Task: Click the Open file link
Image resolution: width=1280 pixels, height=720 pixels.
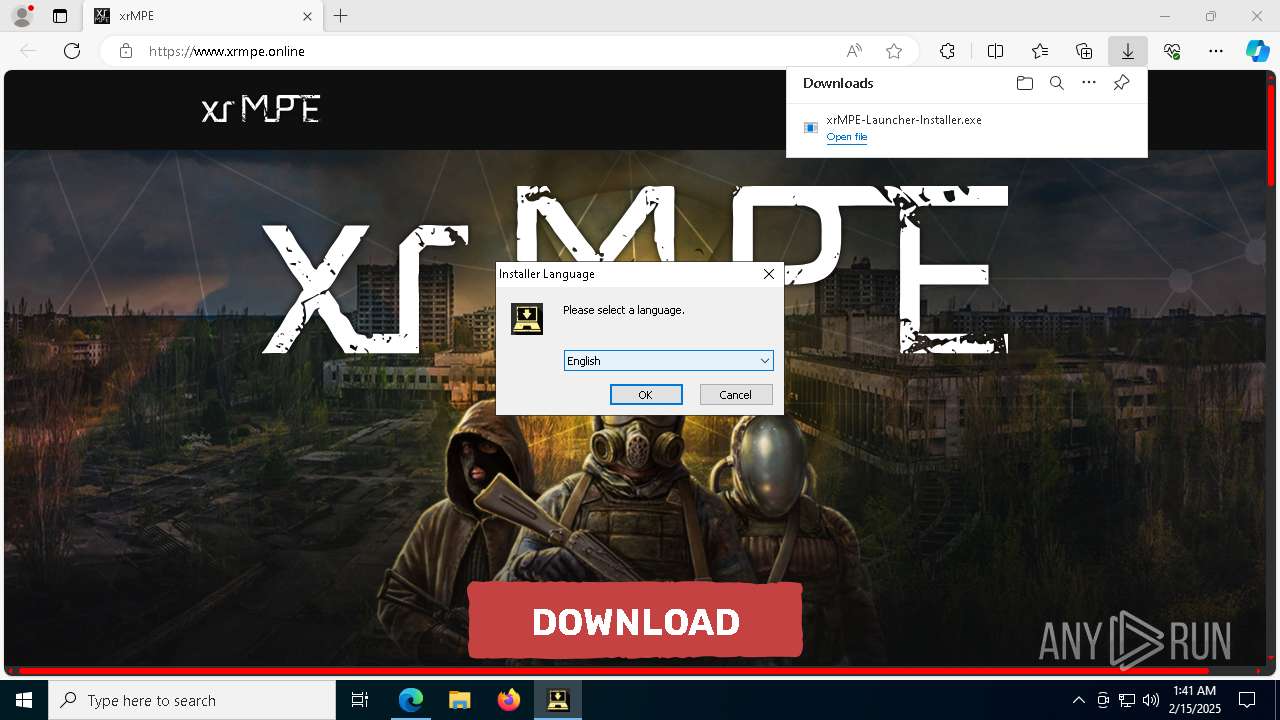Action: click(x=847, y=137)
